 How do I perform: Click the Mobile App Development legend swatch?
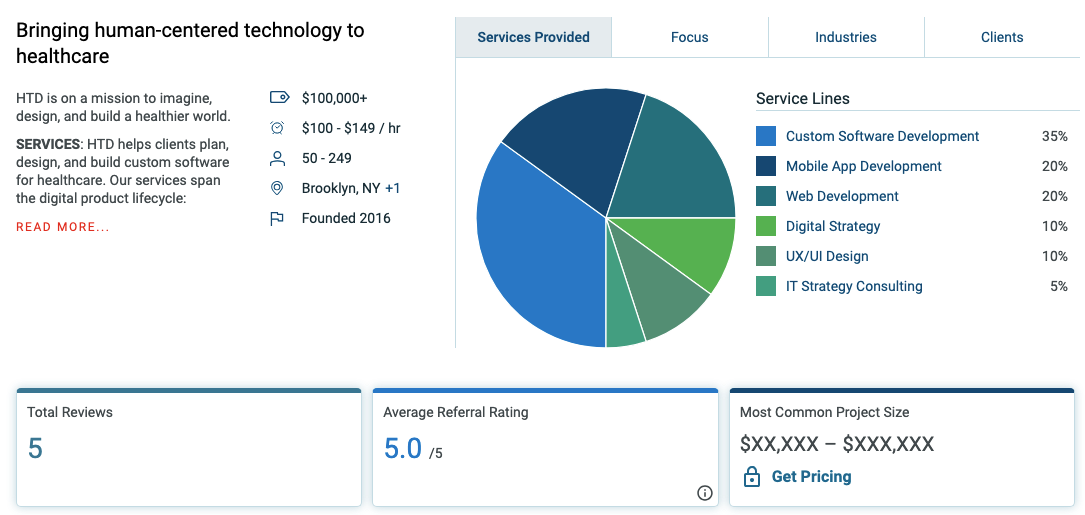pyautogui.click(x=766, y=166)
